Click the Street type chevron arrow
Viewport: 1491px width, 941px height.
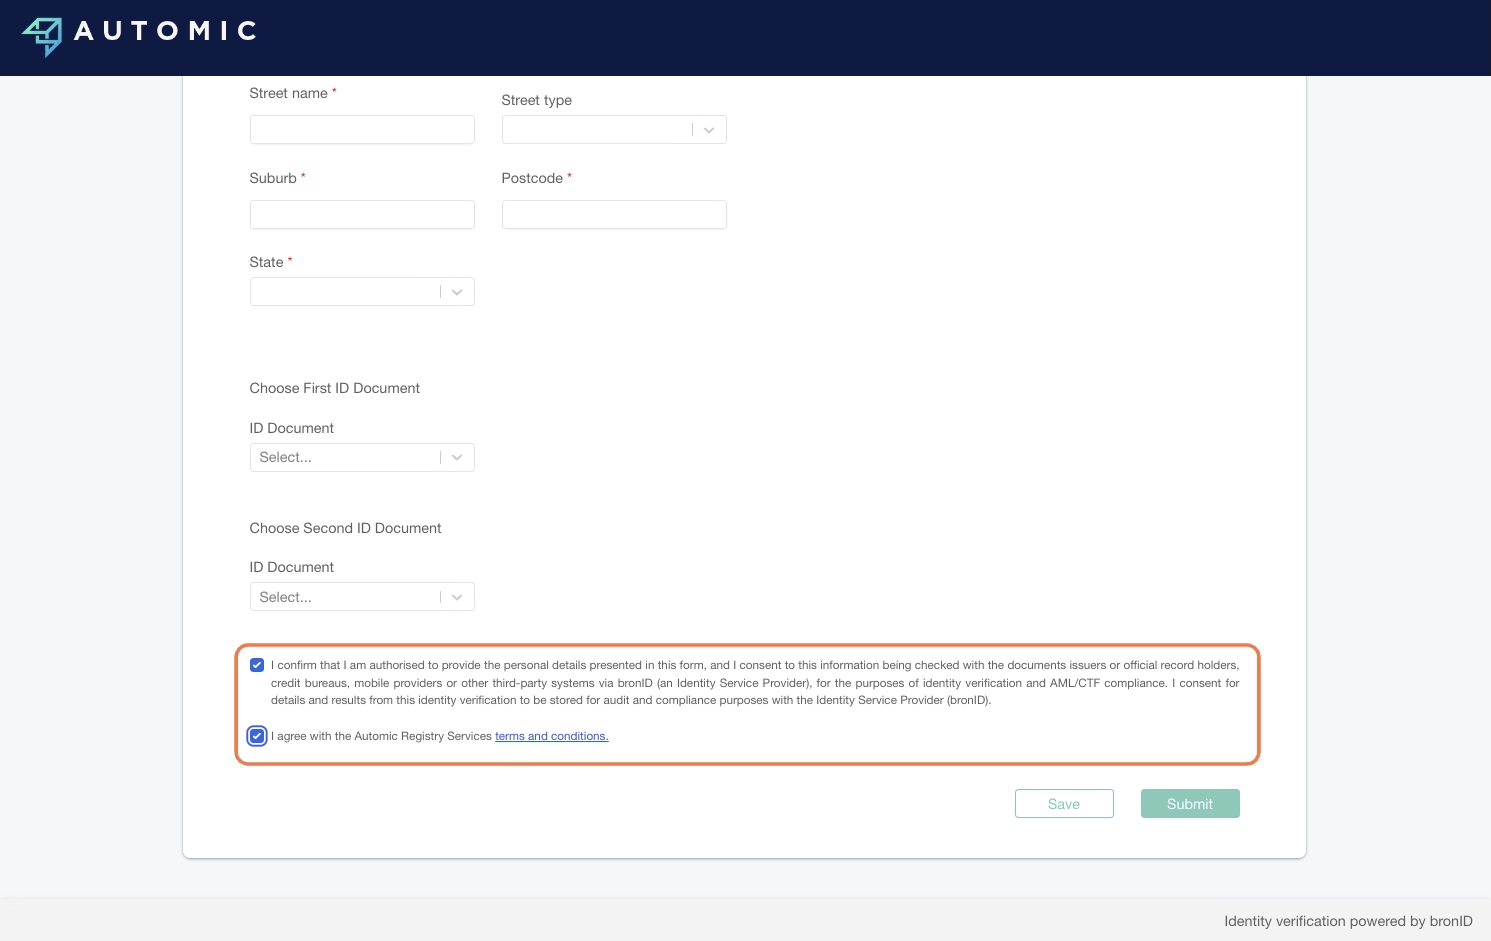point(709,130)
